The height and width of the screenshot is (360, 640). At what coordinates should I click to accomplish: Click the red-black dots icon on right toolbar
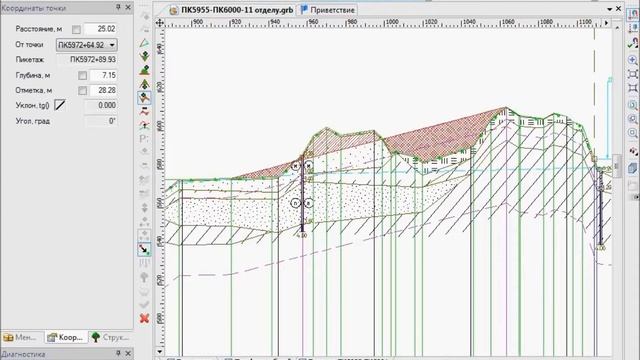click(633, 152)
